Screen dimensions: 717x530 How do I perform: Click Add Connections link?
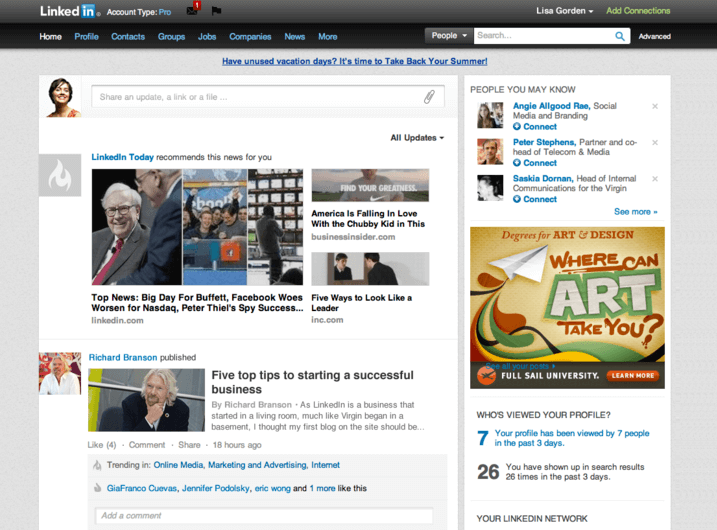point(638,11)
